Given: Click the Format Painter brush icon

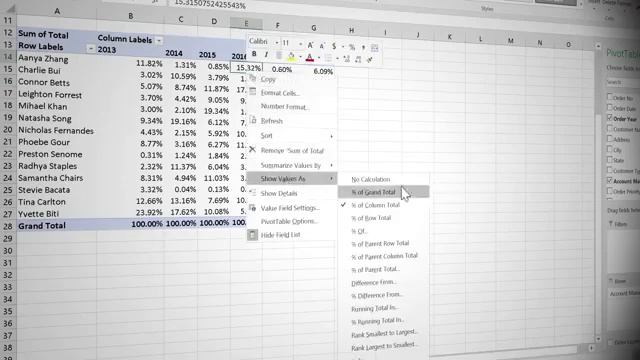Looking at the screenshot, I should click(369, 60).
